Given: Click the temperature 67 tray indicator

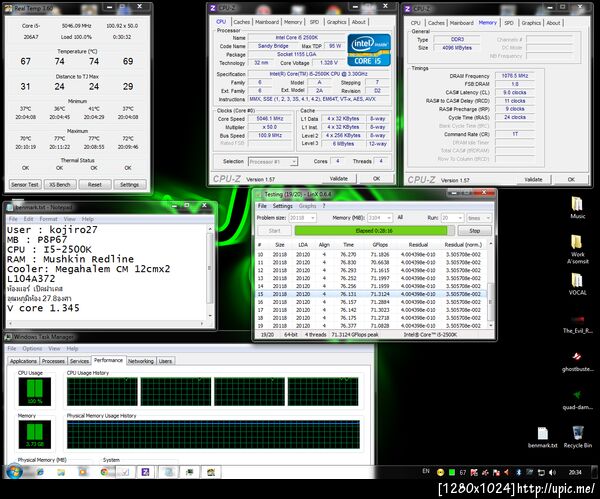Looking at the screenshot, I should tap(463, 473).
